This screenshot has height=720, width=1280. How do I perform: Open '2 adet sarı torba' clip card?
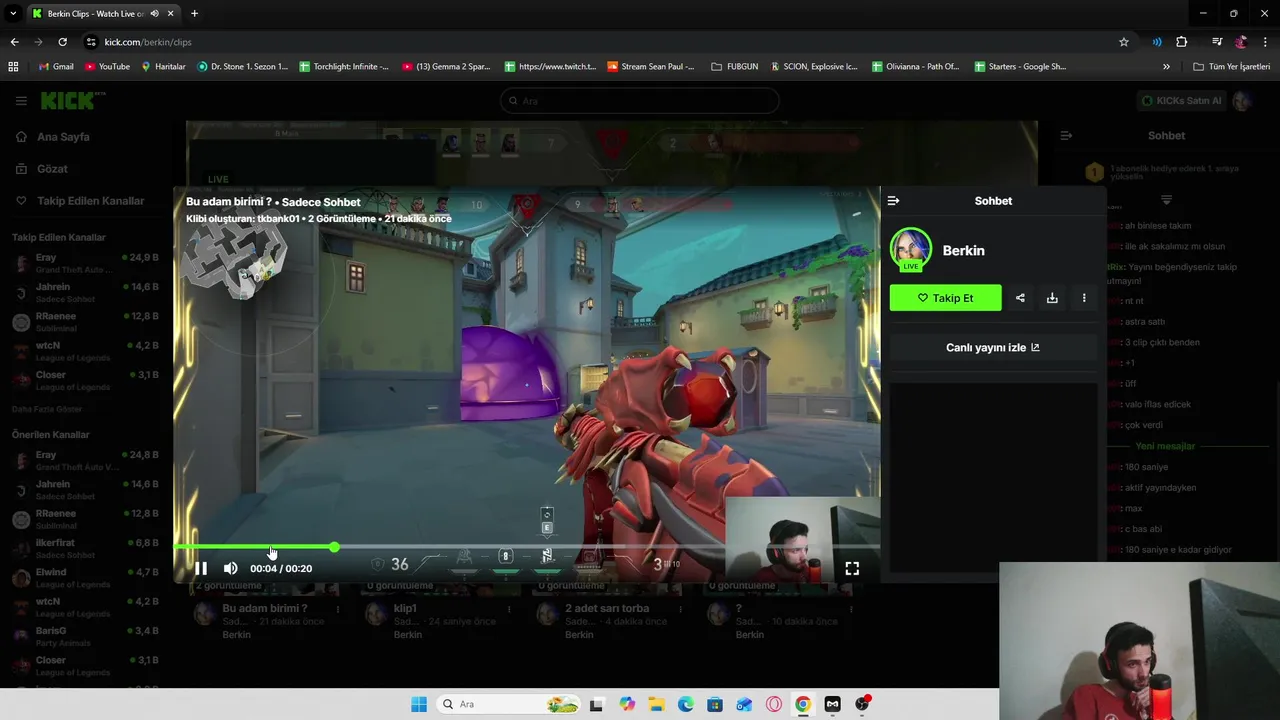(607, 608)
